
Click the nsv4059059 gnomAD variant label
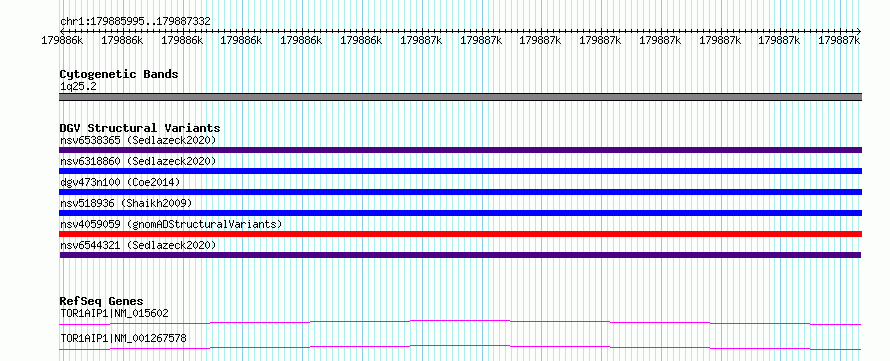click(171, 224)
